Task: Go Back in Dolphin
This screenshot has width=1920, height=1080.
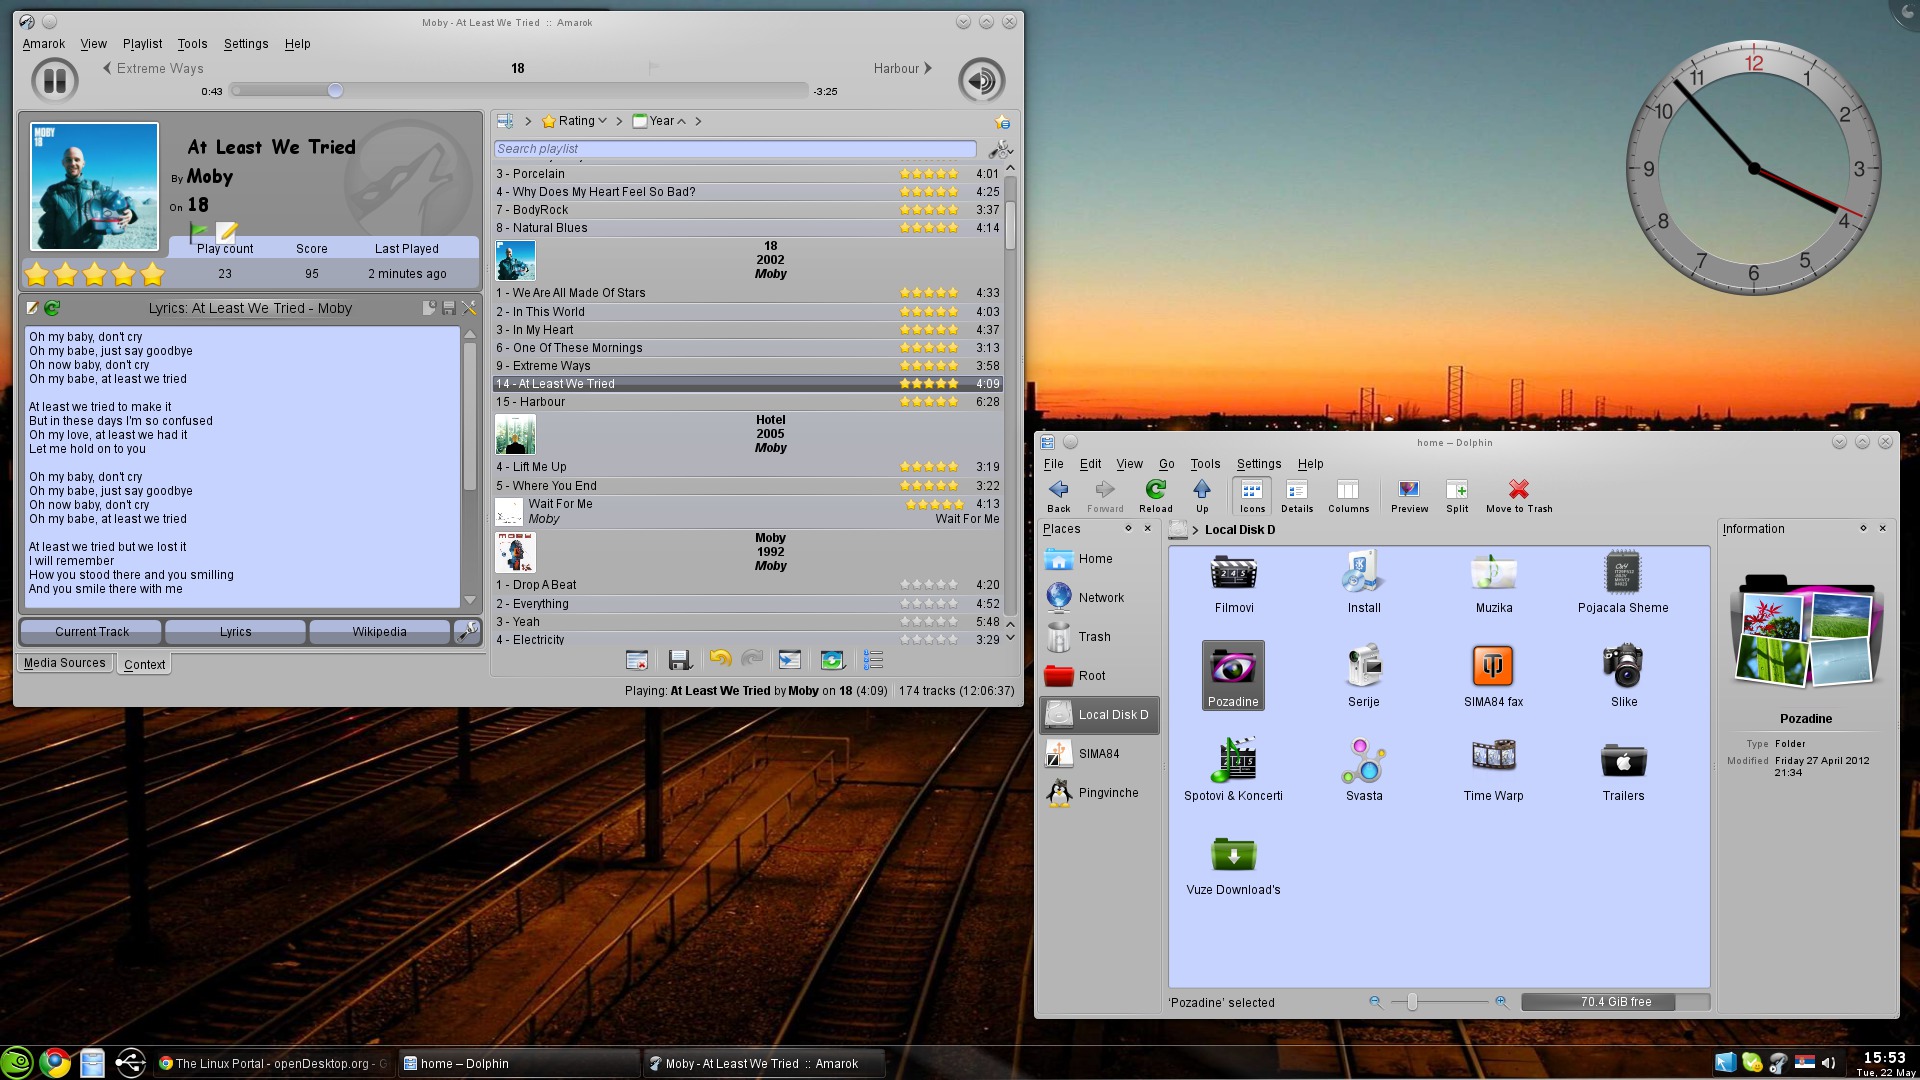Action: point(1058,496)
